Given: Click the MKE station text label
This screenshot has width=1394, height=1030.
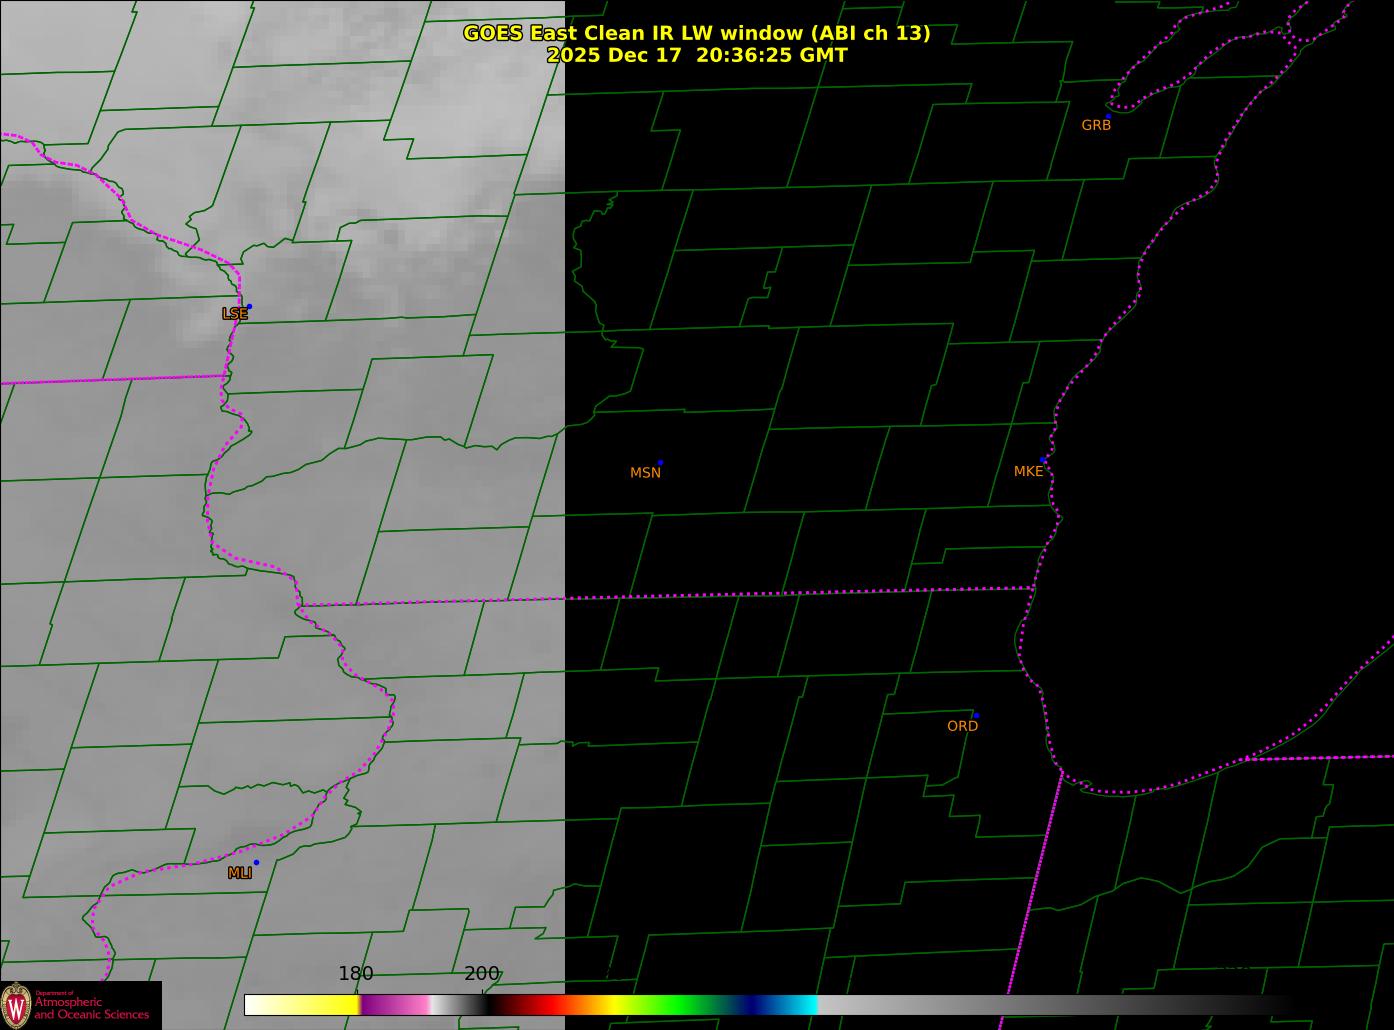Looking at the screenshot, I should [1028, 471].
